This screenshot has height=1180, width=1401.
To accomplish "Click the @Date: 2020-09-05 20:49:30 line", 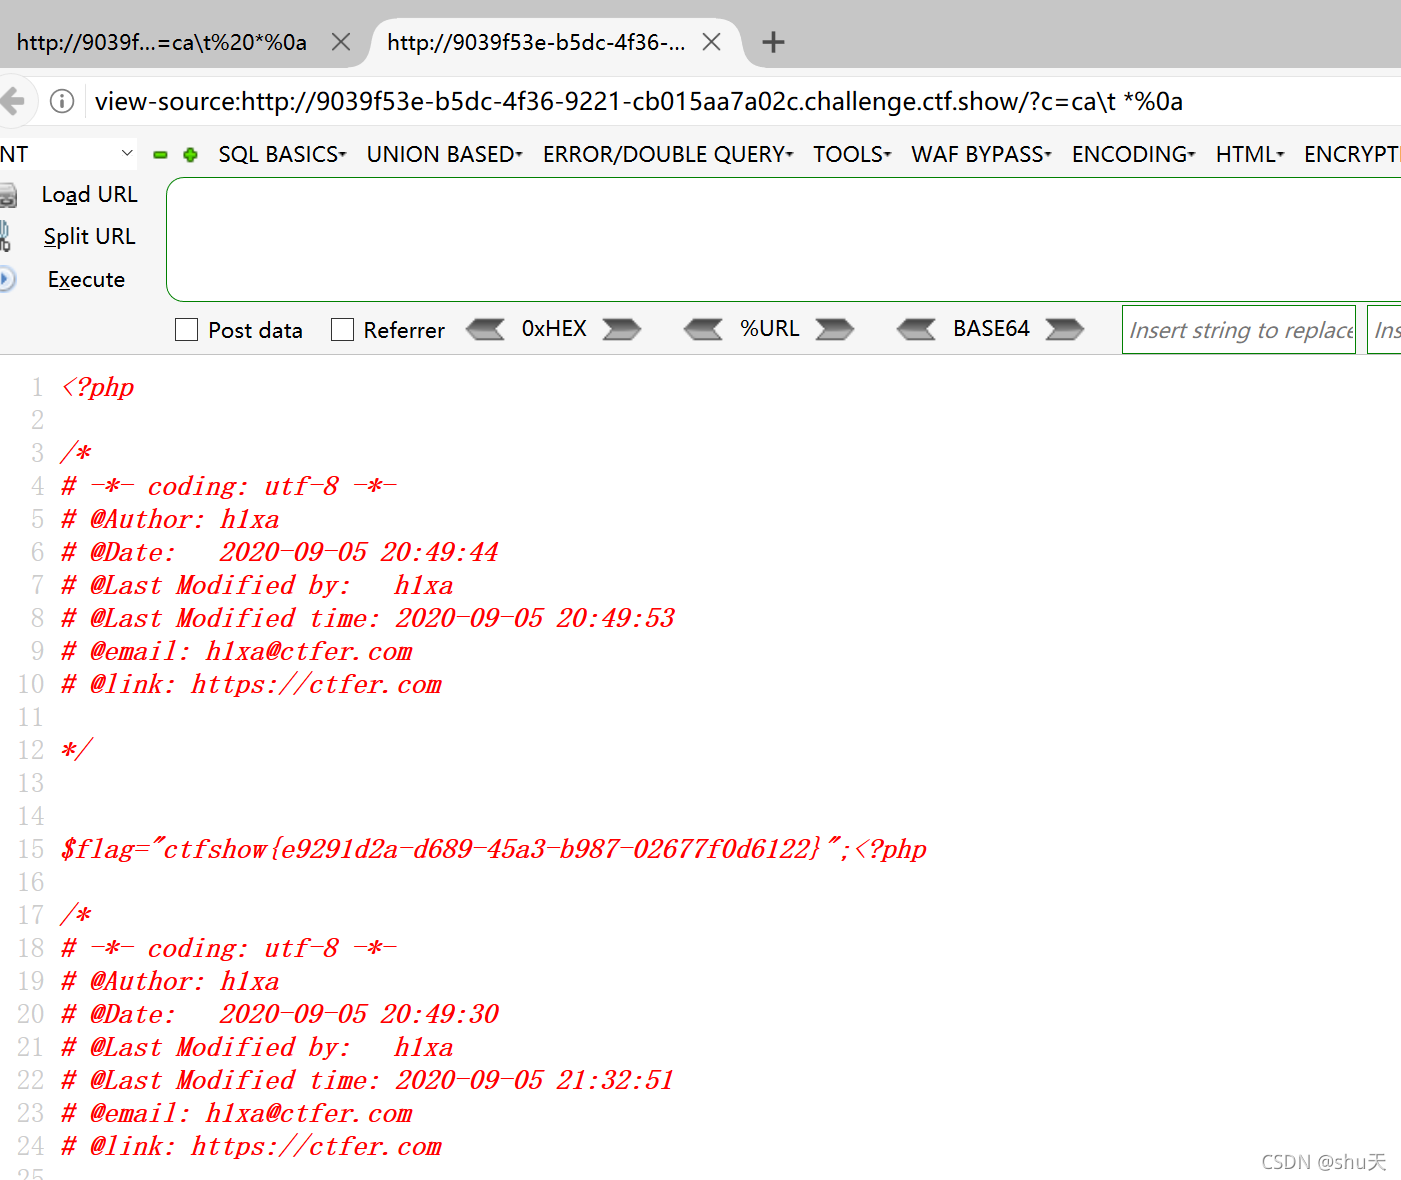I will [279, 1014].
